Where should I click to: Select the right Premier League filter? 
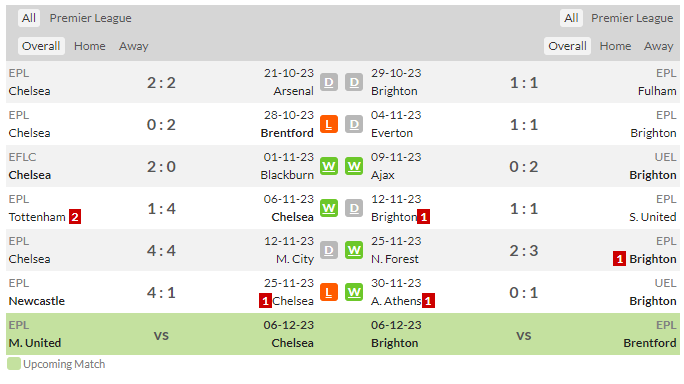coord(632,18)
